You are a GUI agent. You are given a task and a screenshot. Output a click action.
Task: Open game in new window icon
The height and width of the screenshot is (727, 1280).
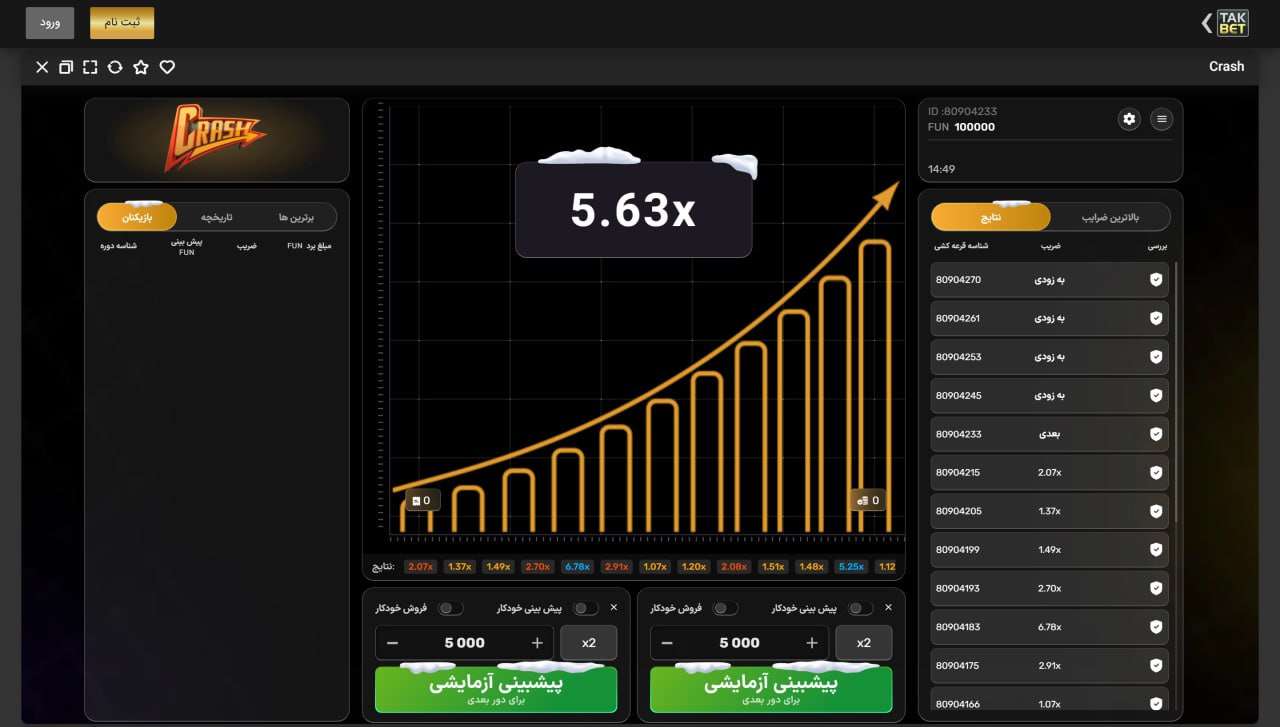66,67
